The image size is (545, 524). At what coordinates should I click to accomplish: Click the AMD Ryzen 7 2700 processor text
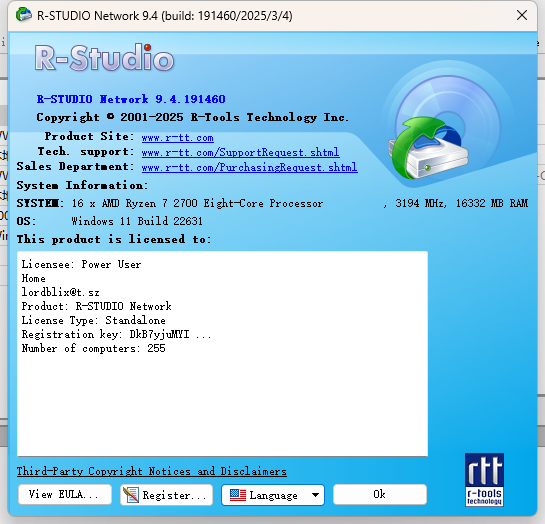197,203
